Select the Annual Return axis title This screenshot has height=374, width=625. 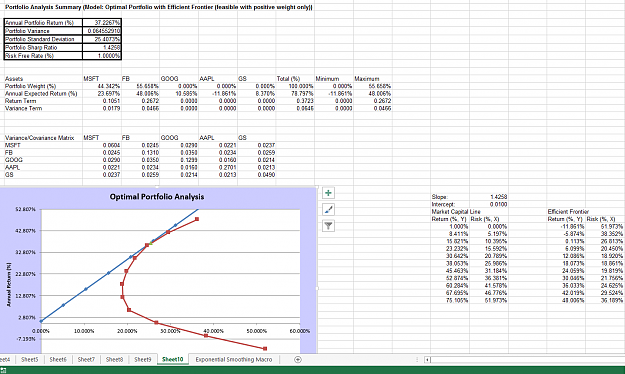pos(9,284)
